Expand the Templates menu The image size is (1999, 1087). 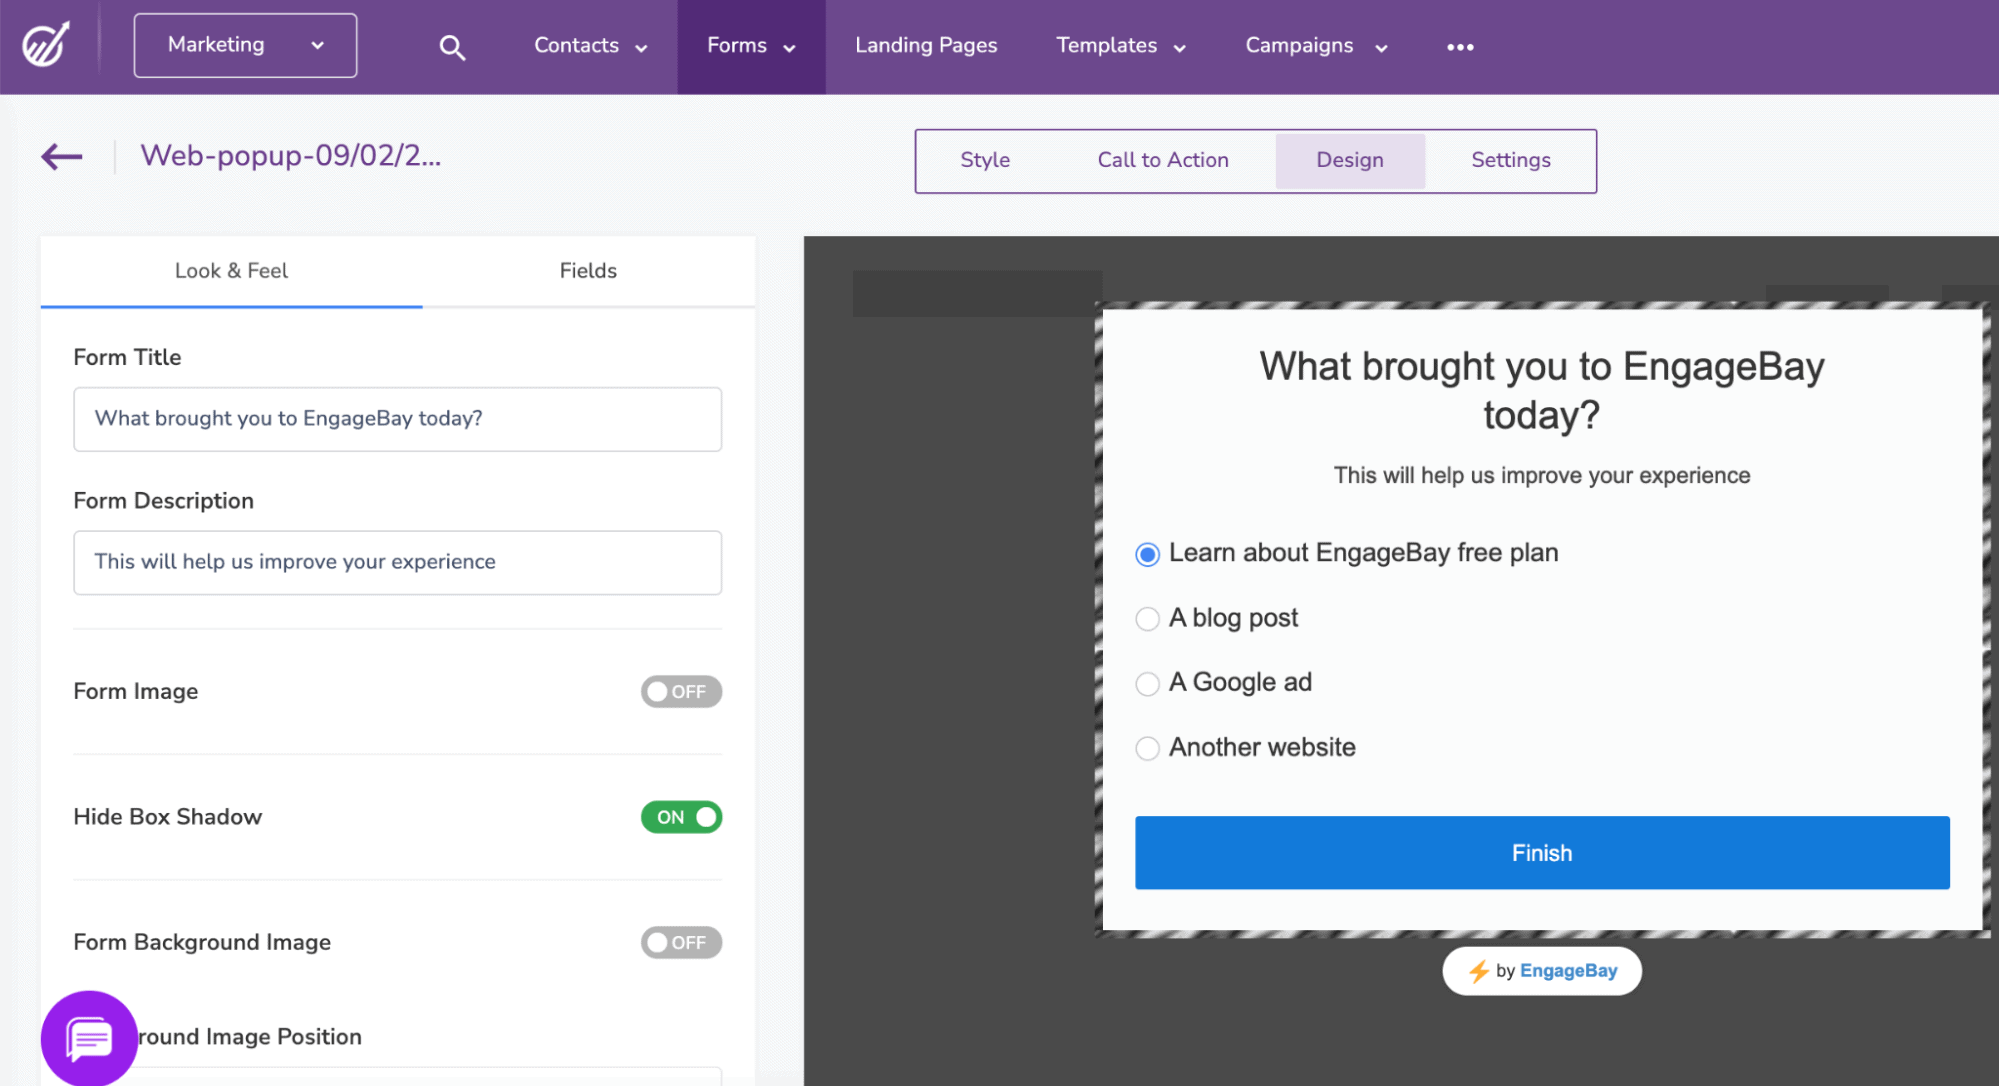click(1121, 46)
